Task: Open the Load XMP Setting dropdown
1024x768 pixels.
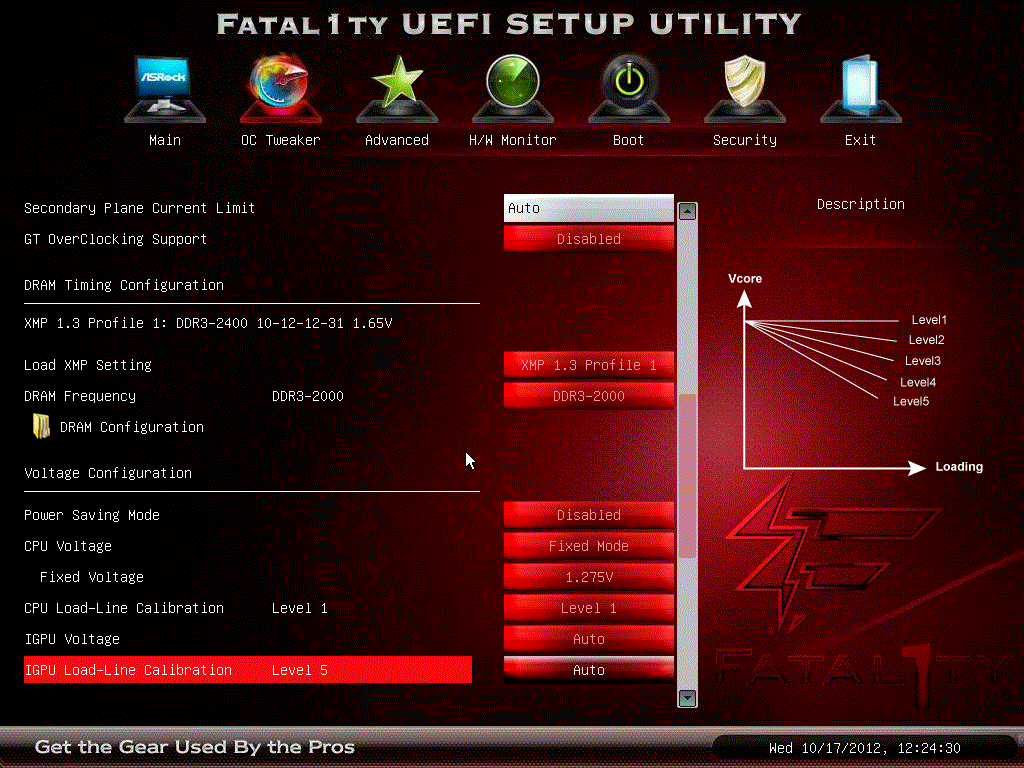Action: tap(588, 365)
